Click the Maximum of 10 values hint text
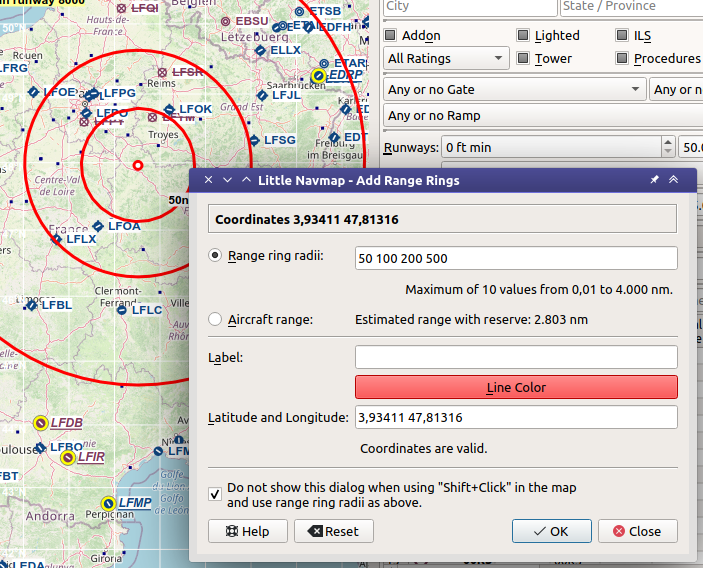Screen dimensions: 703x568 [539, 290]
